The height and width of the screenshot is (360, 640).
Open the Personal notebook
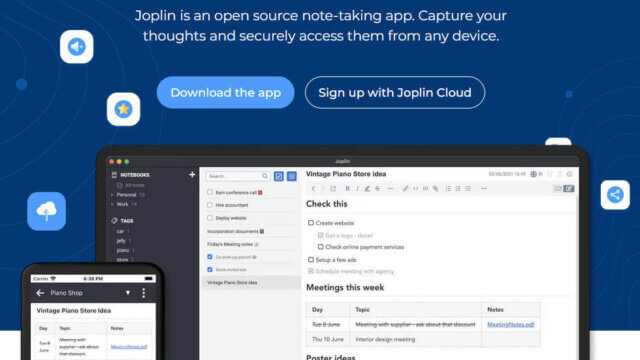pos(127,195)
